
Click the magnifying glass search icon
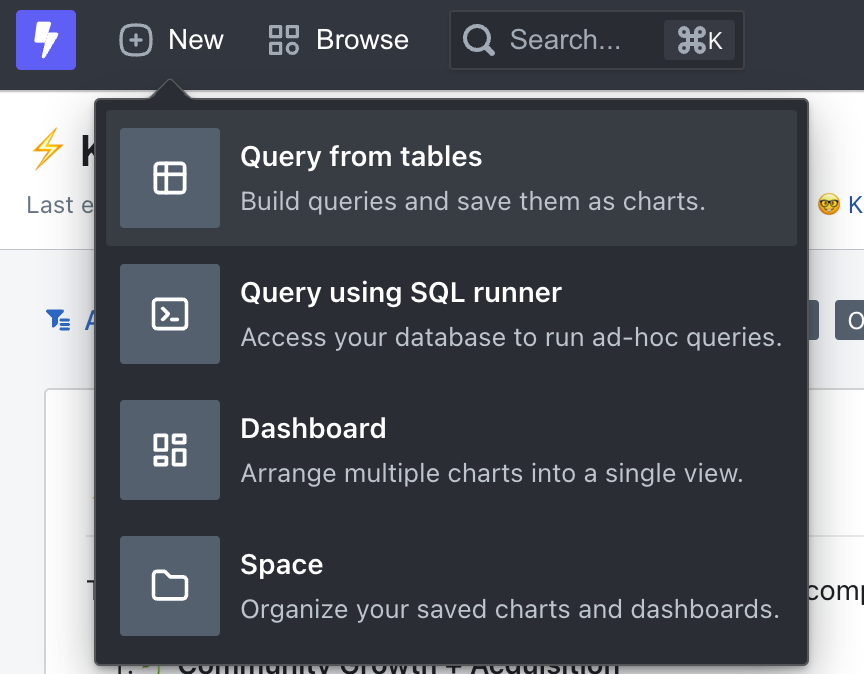pyautogui.click(x=478, y=40)
